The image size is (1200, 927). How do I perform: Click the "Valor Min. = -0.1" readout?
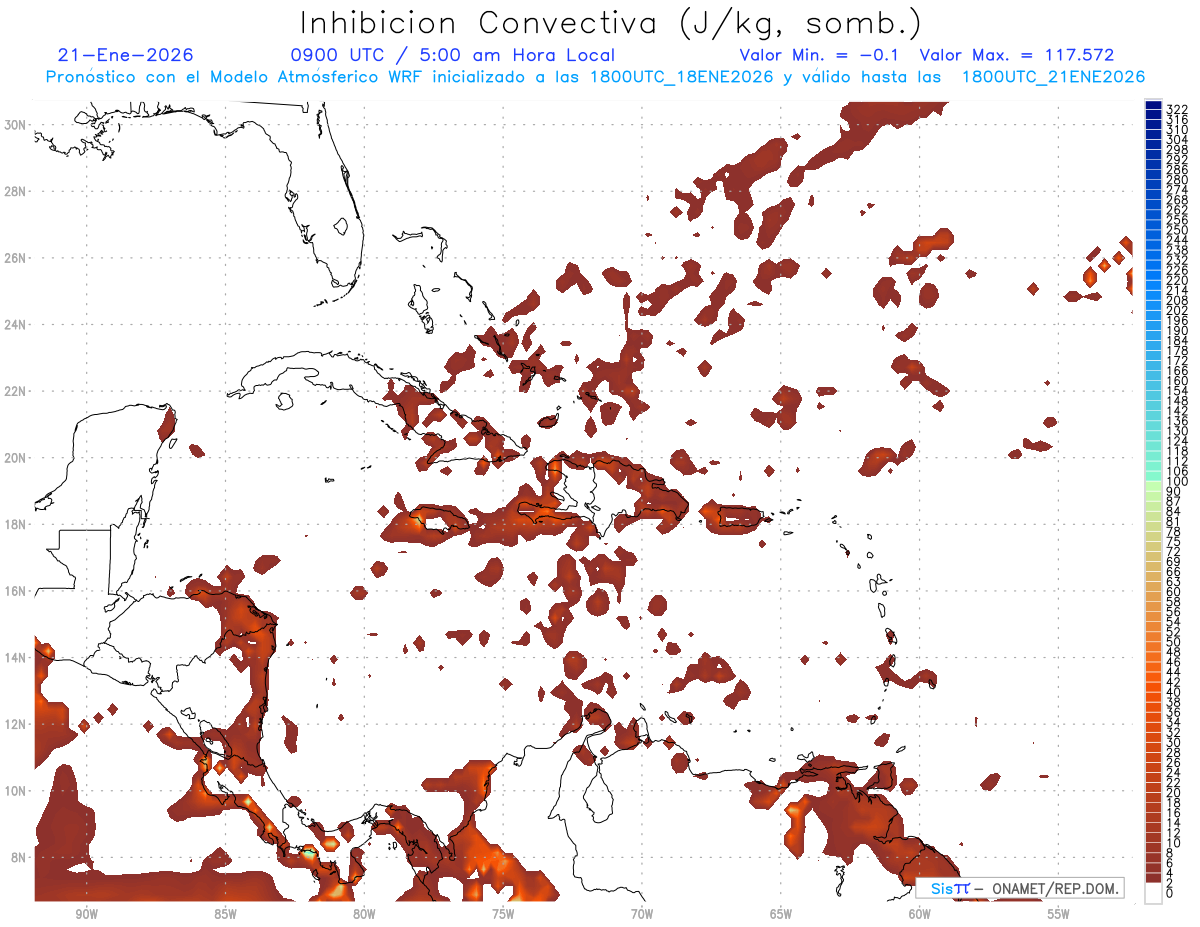click(x=819, y=55)
